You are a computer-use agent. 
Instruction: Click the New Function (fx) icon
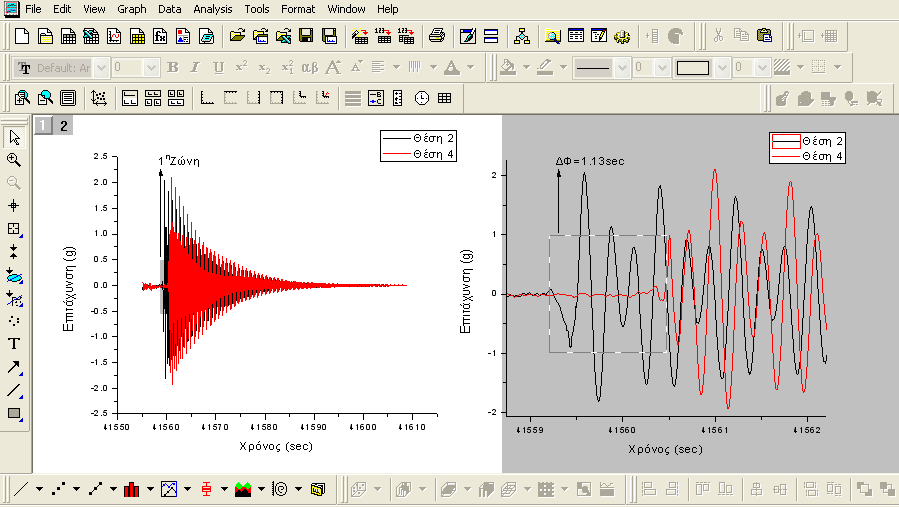pos(160,36)
